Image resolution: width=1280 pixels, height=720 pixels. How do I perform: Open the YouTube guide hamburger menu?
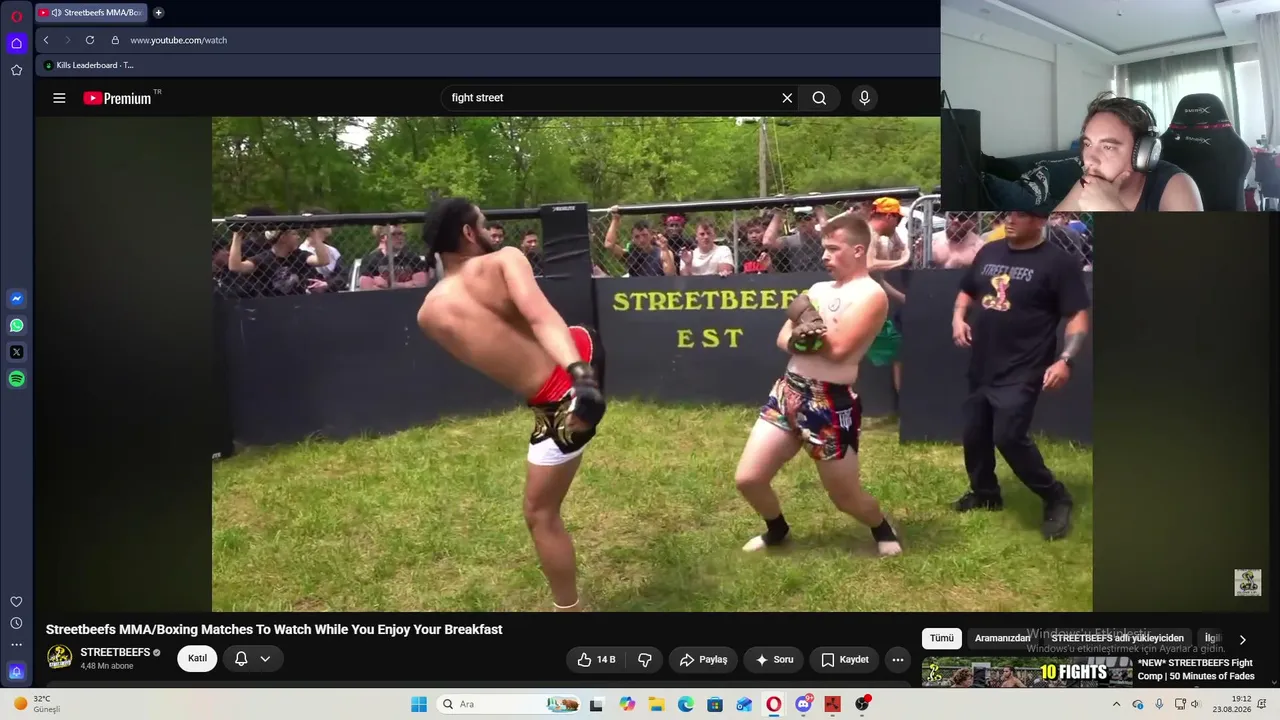(59, 98)
